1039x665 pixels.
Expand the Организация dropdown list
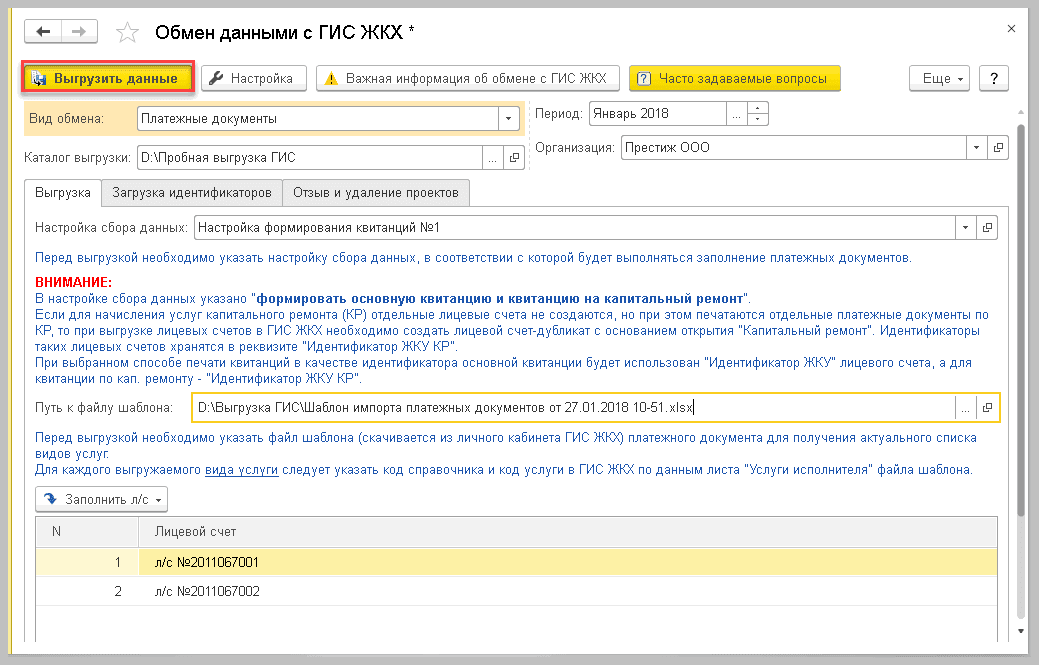[975, 147]
